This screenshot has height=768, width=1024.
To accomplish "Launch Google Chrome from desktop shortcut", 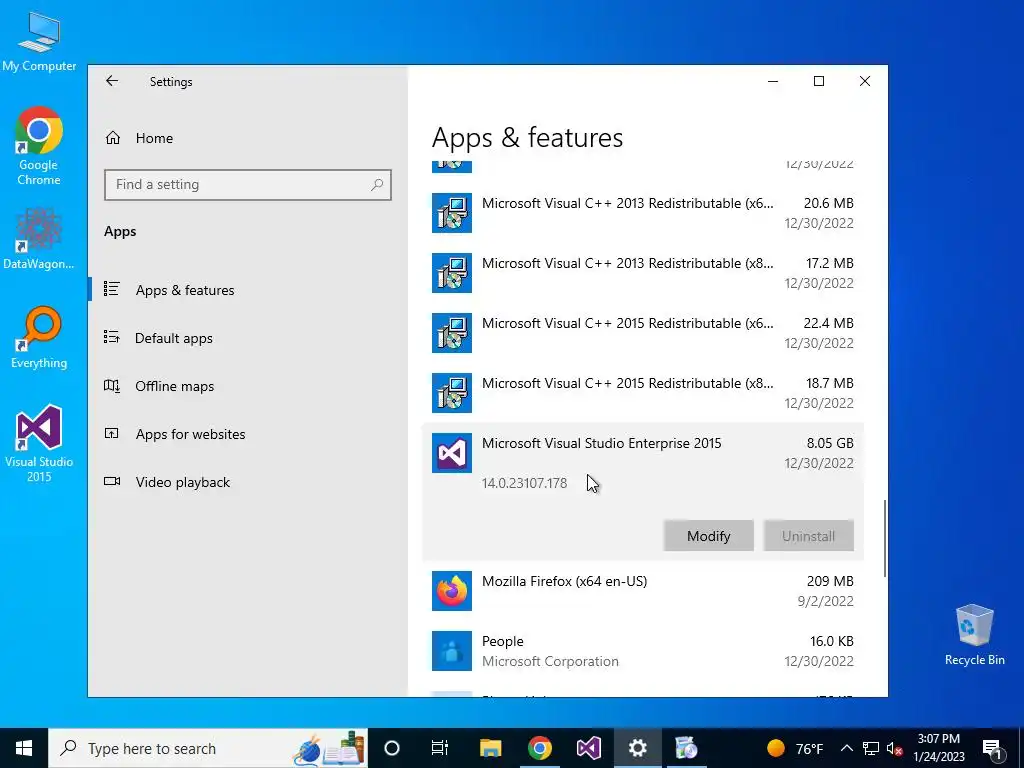I will tap(39, 146).
